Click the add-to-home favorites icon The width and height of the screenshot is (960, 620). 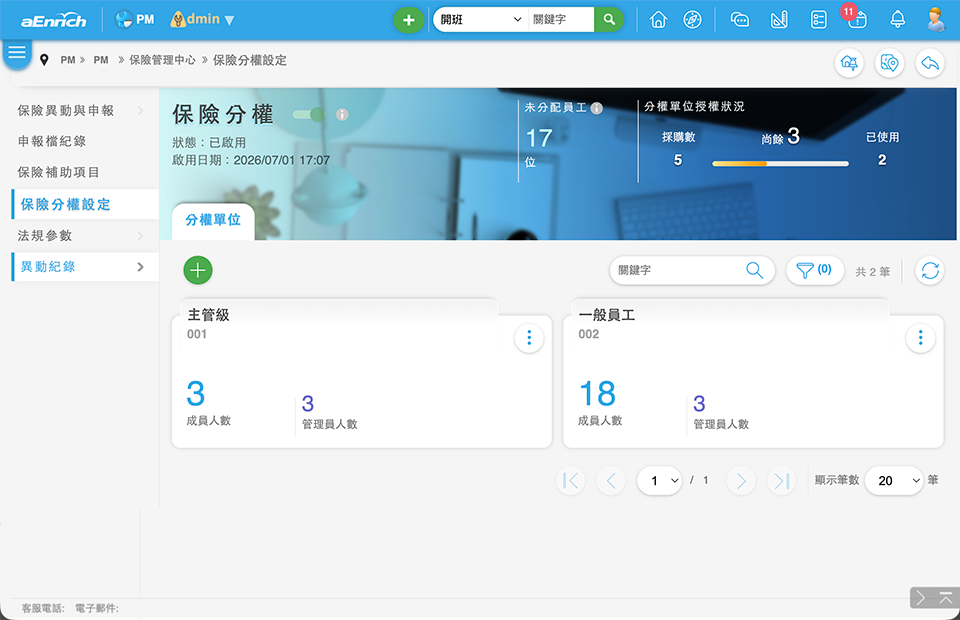(849, 63)
